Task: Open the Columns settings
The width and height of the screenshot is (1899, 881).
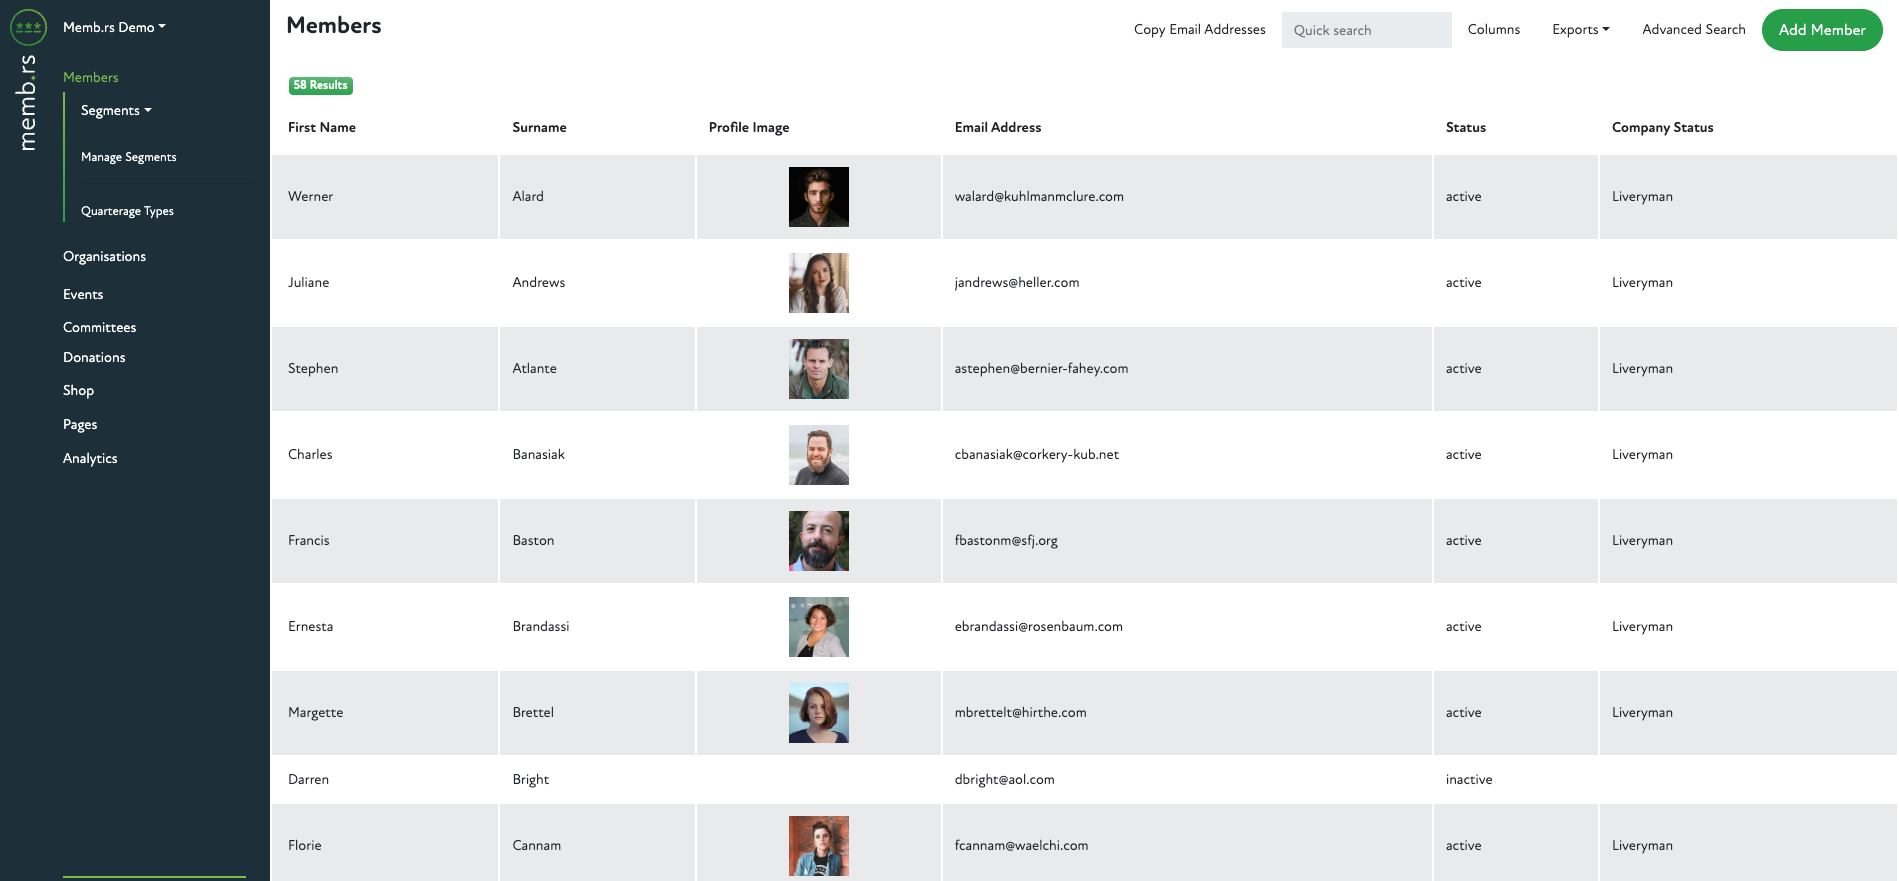Action: pyautogui.click(x=1493, y=30)
